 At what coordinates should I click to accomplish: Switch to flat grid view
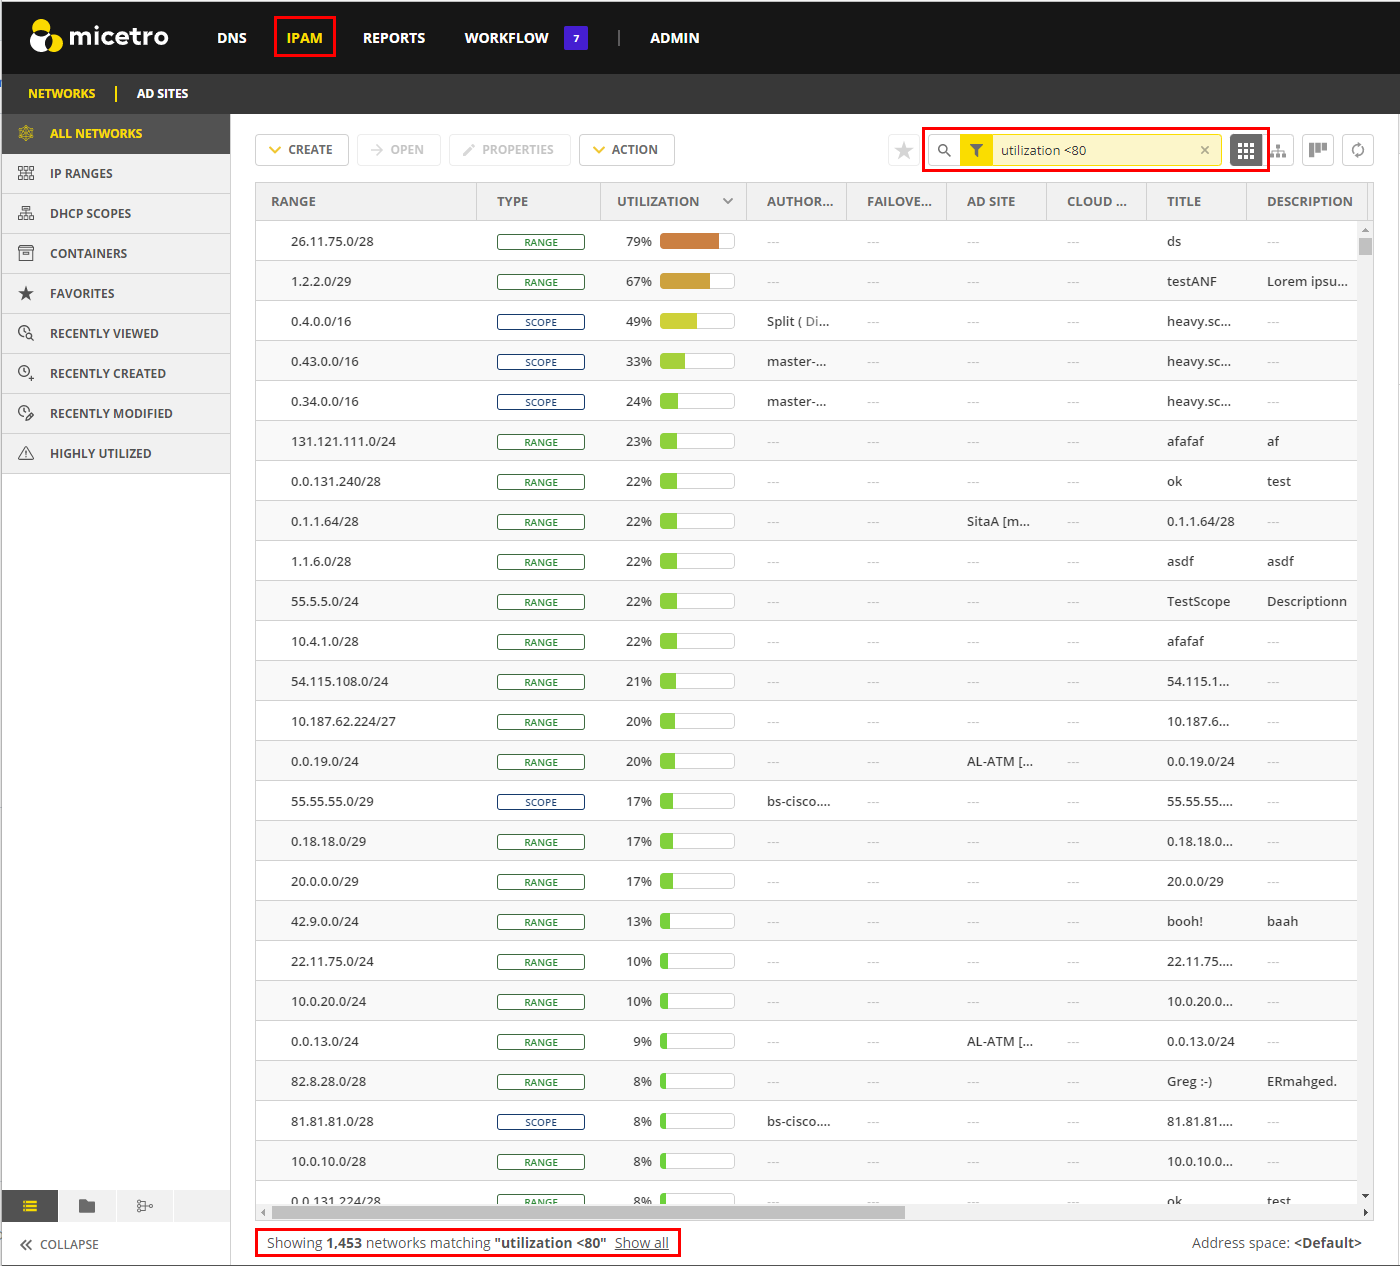[1245, 151]
